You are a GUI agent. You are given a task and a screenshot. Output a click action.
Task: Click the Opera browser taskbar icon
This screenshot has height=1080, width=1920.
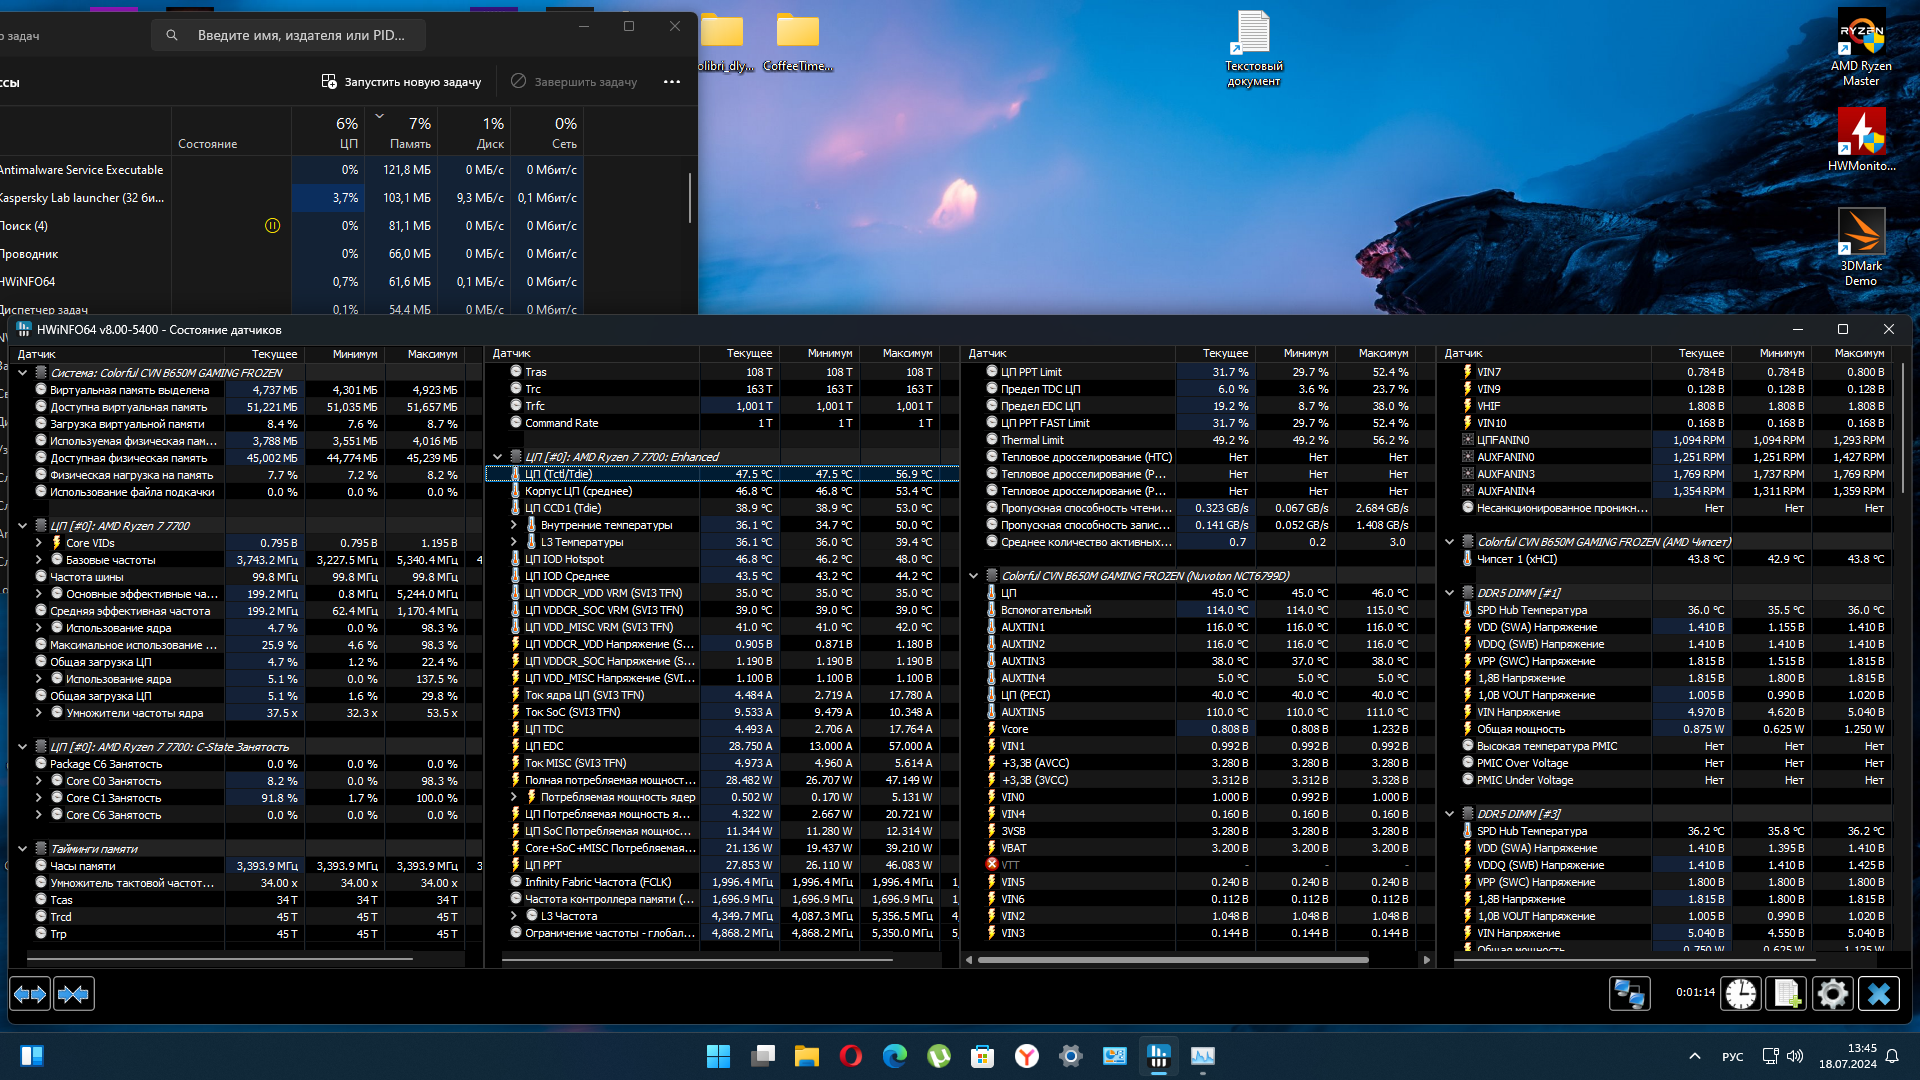(x=850, y=1056)
